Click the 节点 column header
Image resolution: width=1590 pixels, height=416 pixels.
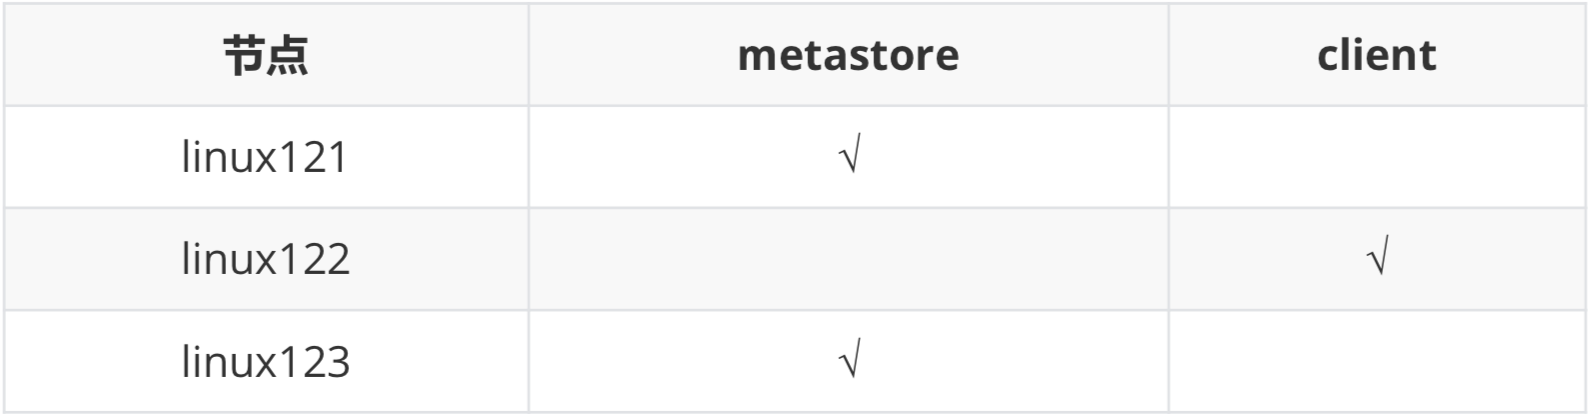(x=265, y=55)
